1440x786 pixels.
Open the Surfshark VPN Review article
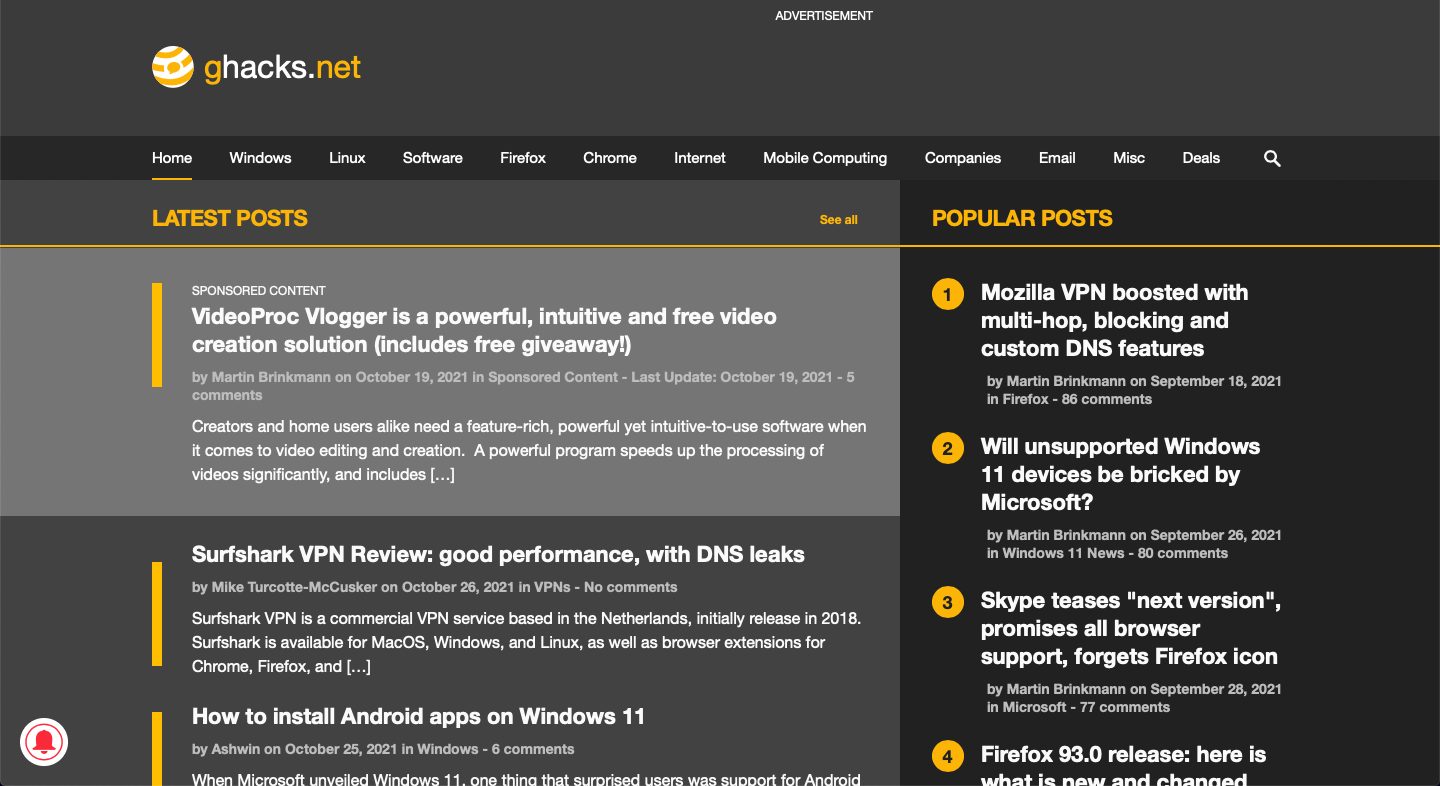pos(498,554)
